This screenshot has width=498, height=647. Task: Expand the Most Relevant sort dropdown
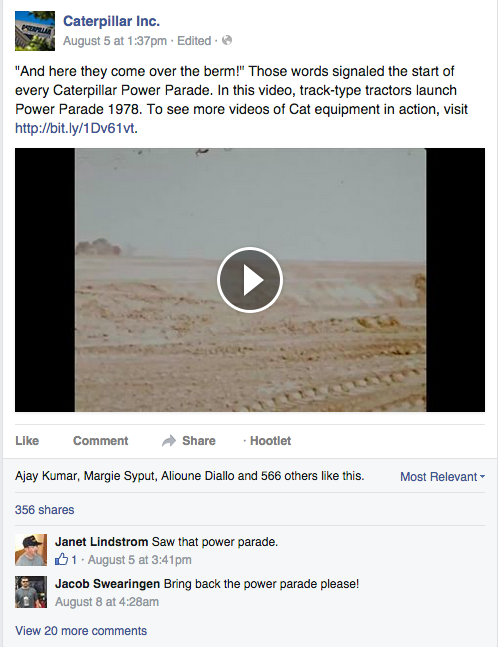pos(442,477)
